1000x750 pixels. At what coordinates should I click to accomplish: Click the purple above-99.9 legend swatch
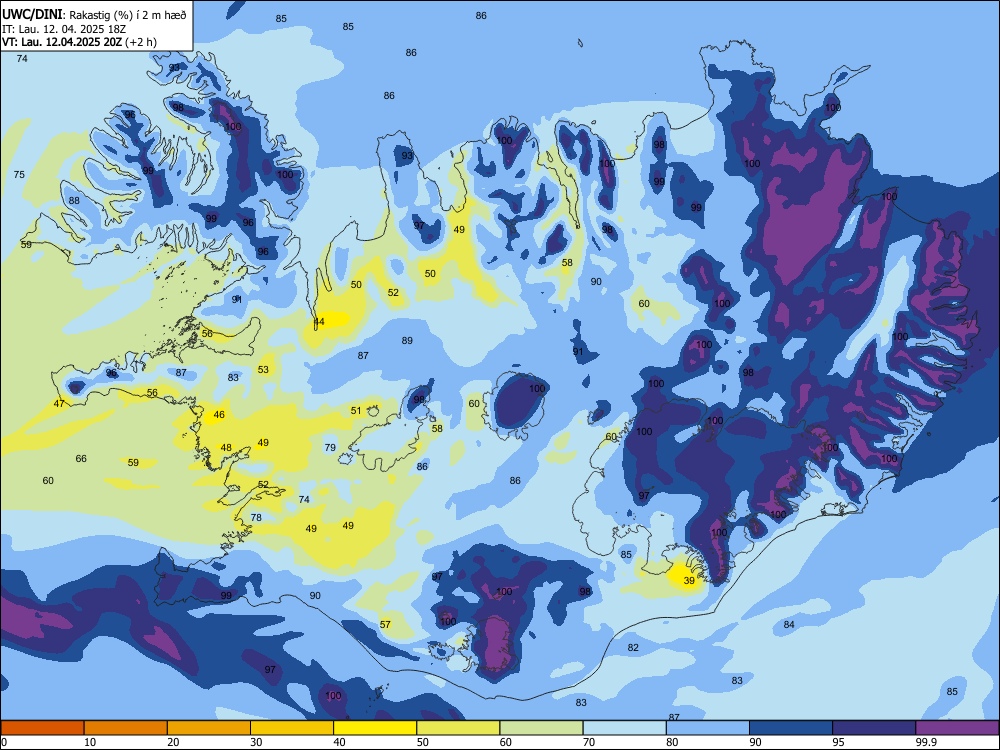957,728
